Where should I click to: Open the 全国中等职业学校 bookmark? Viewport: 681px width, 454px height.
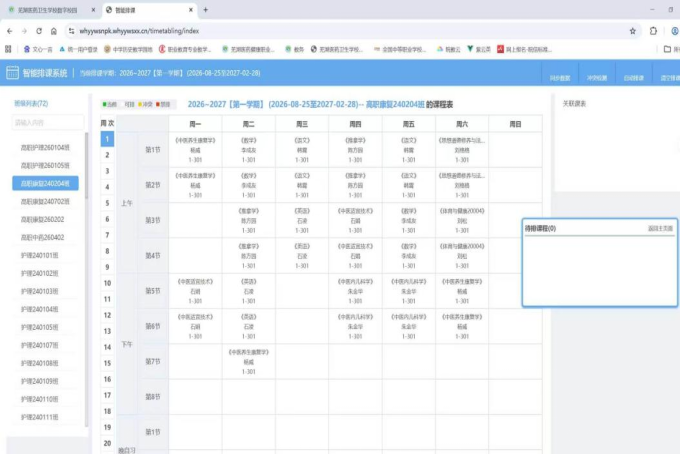coord(400,50)
